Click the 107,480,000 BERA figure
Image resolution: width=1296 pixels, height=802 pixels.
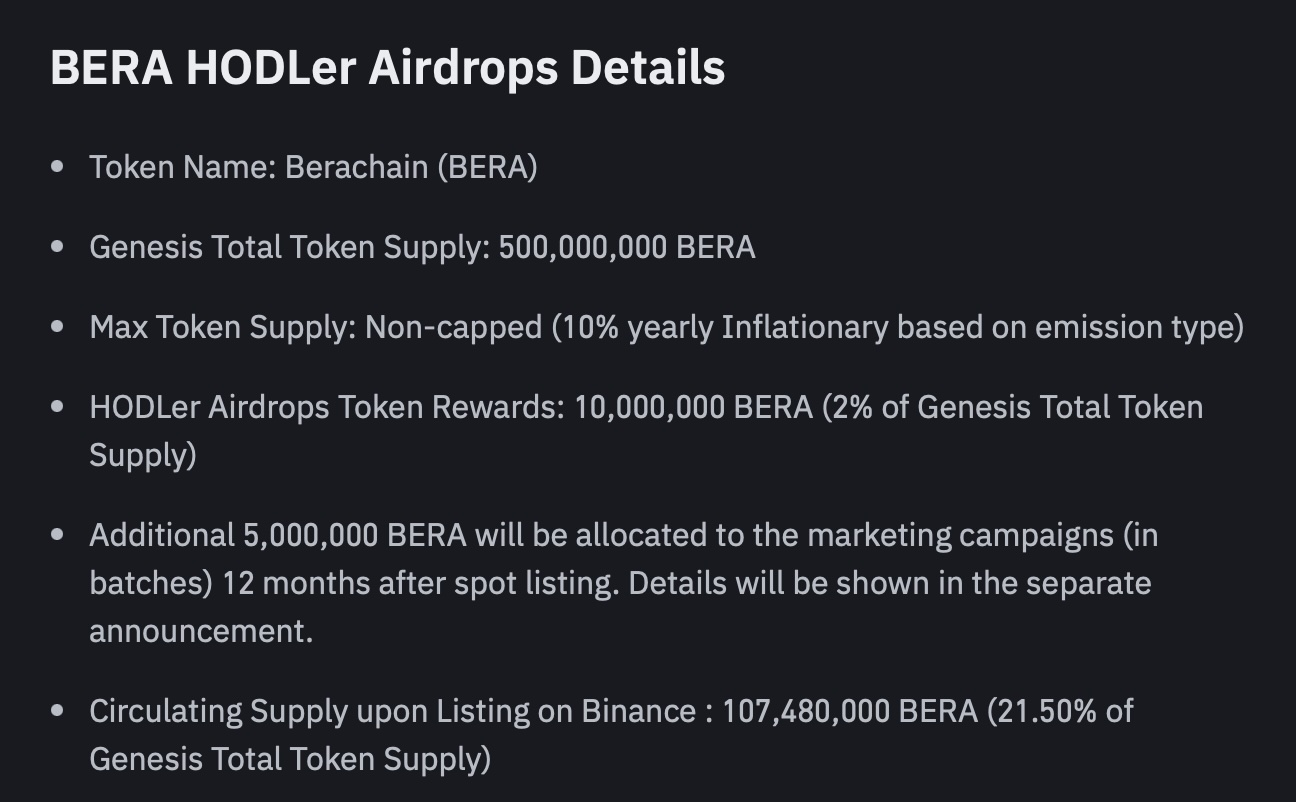tap(850, 711)
